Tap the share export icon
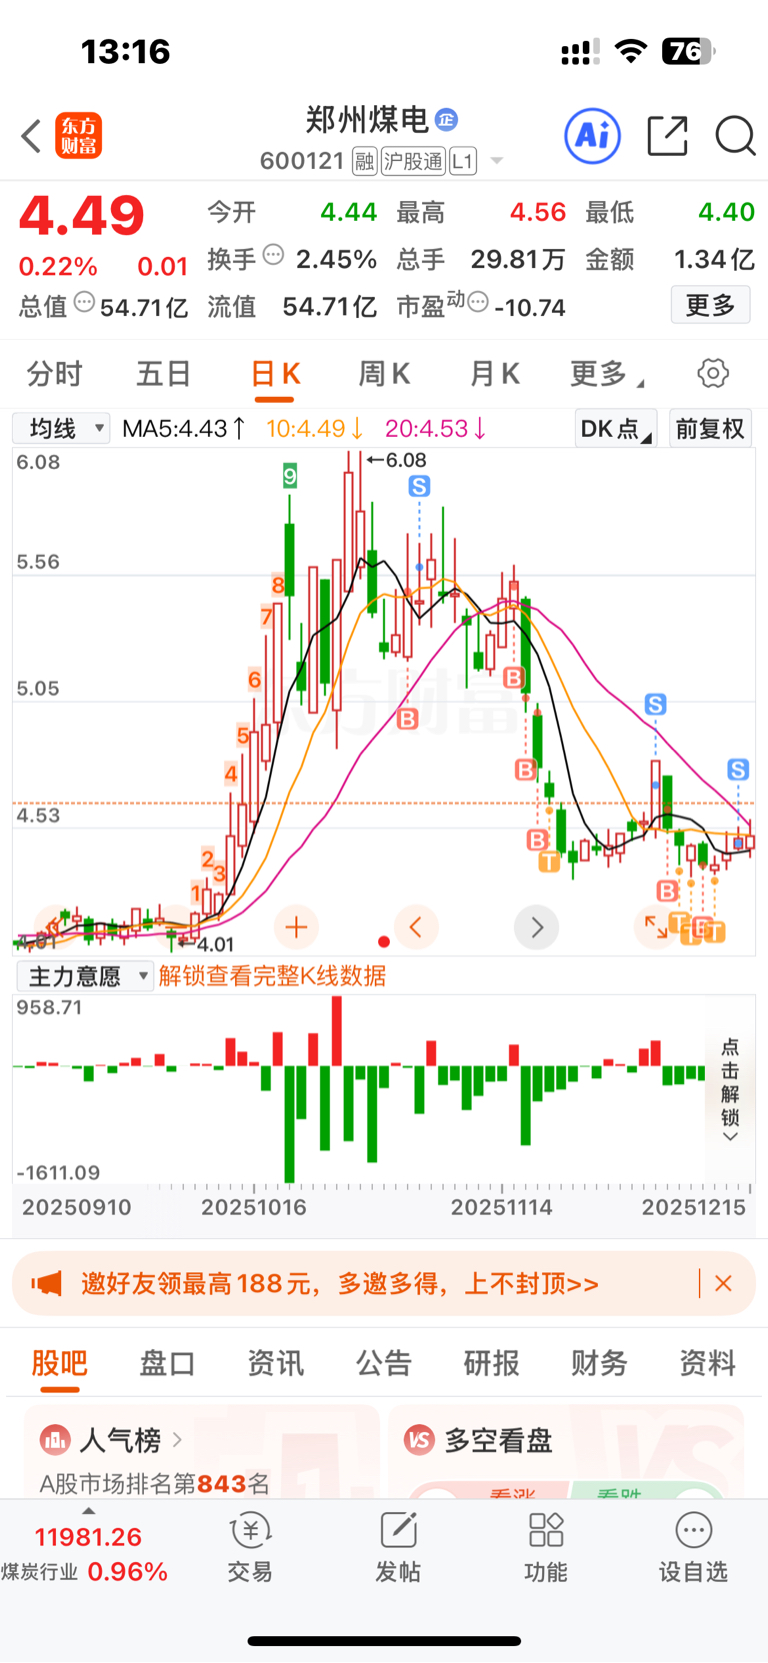Viewport: 768px width, 1663px height. (x=667, y=136)
